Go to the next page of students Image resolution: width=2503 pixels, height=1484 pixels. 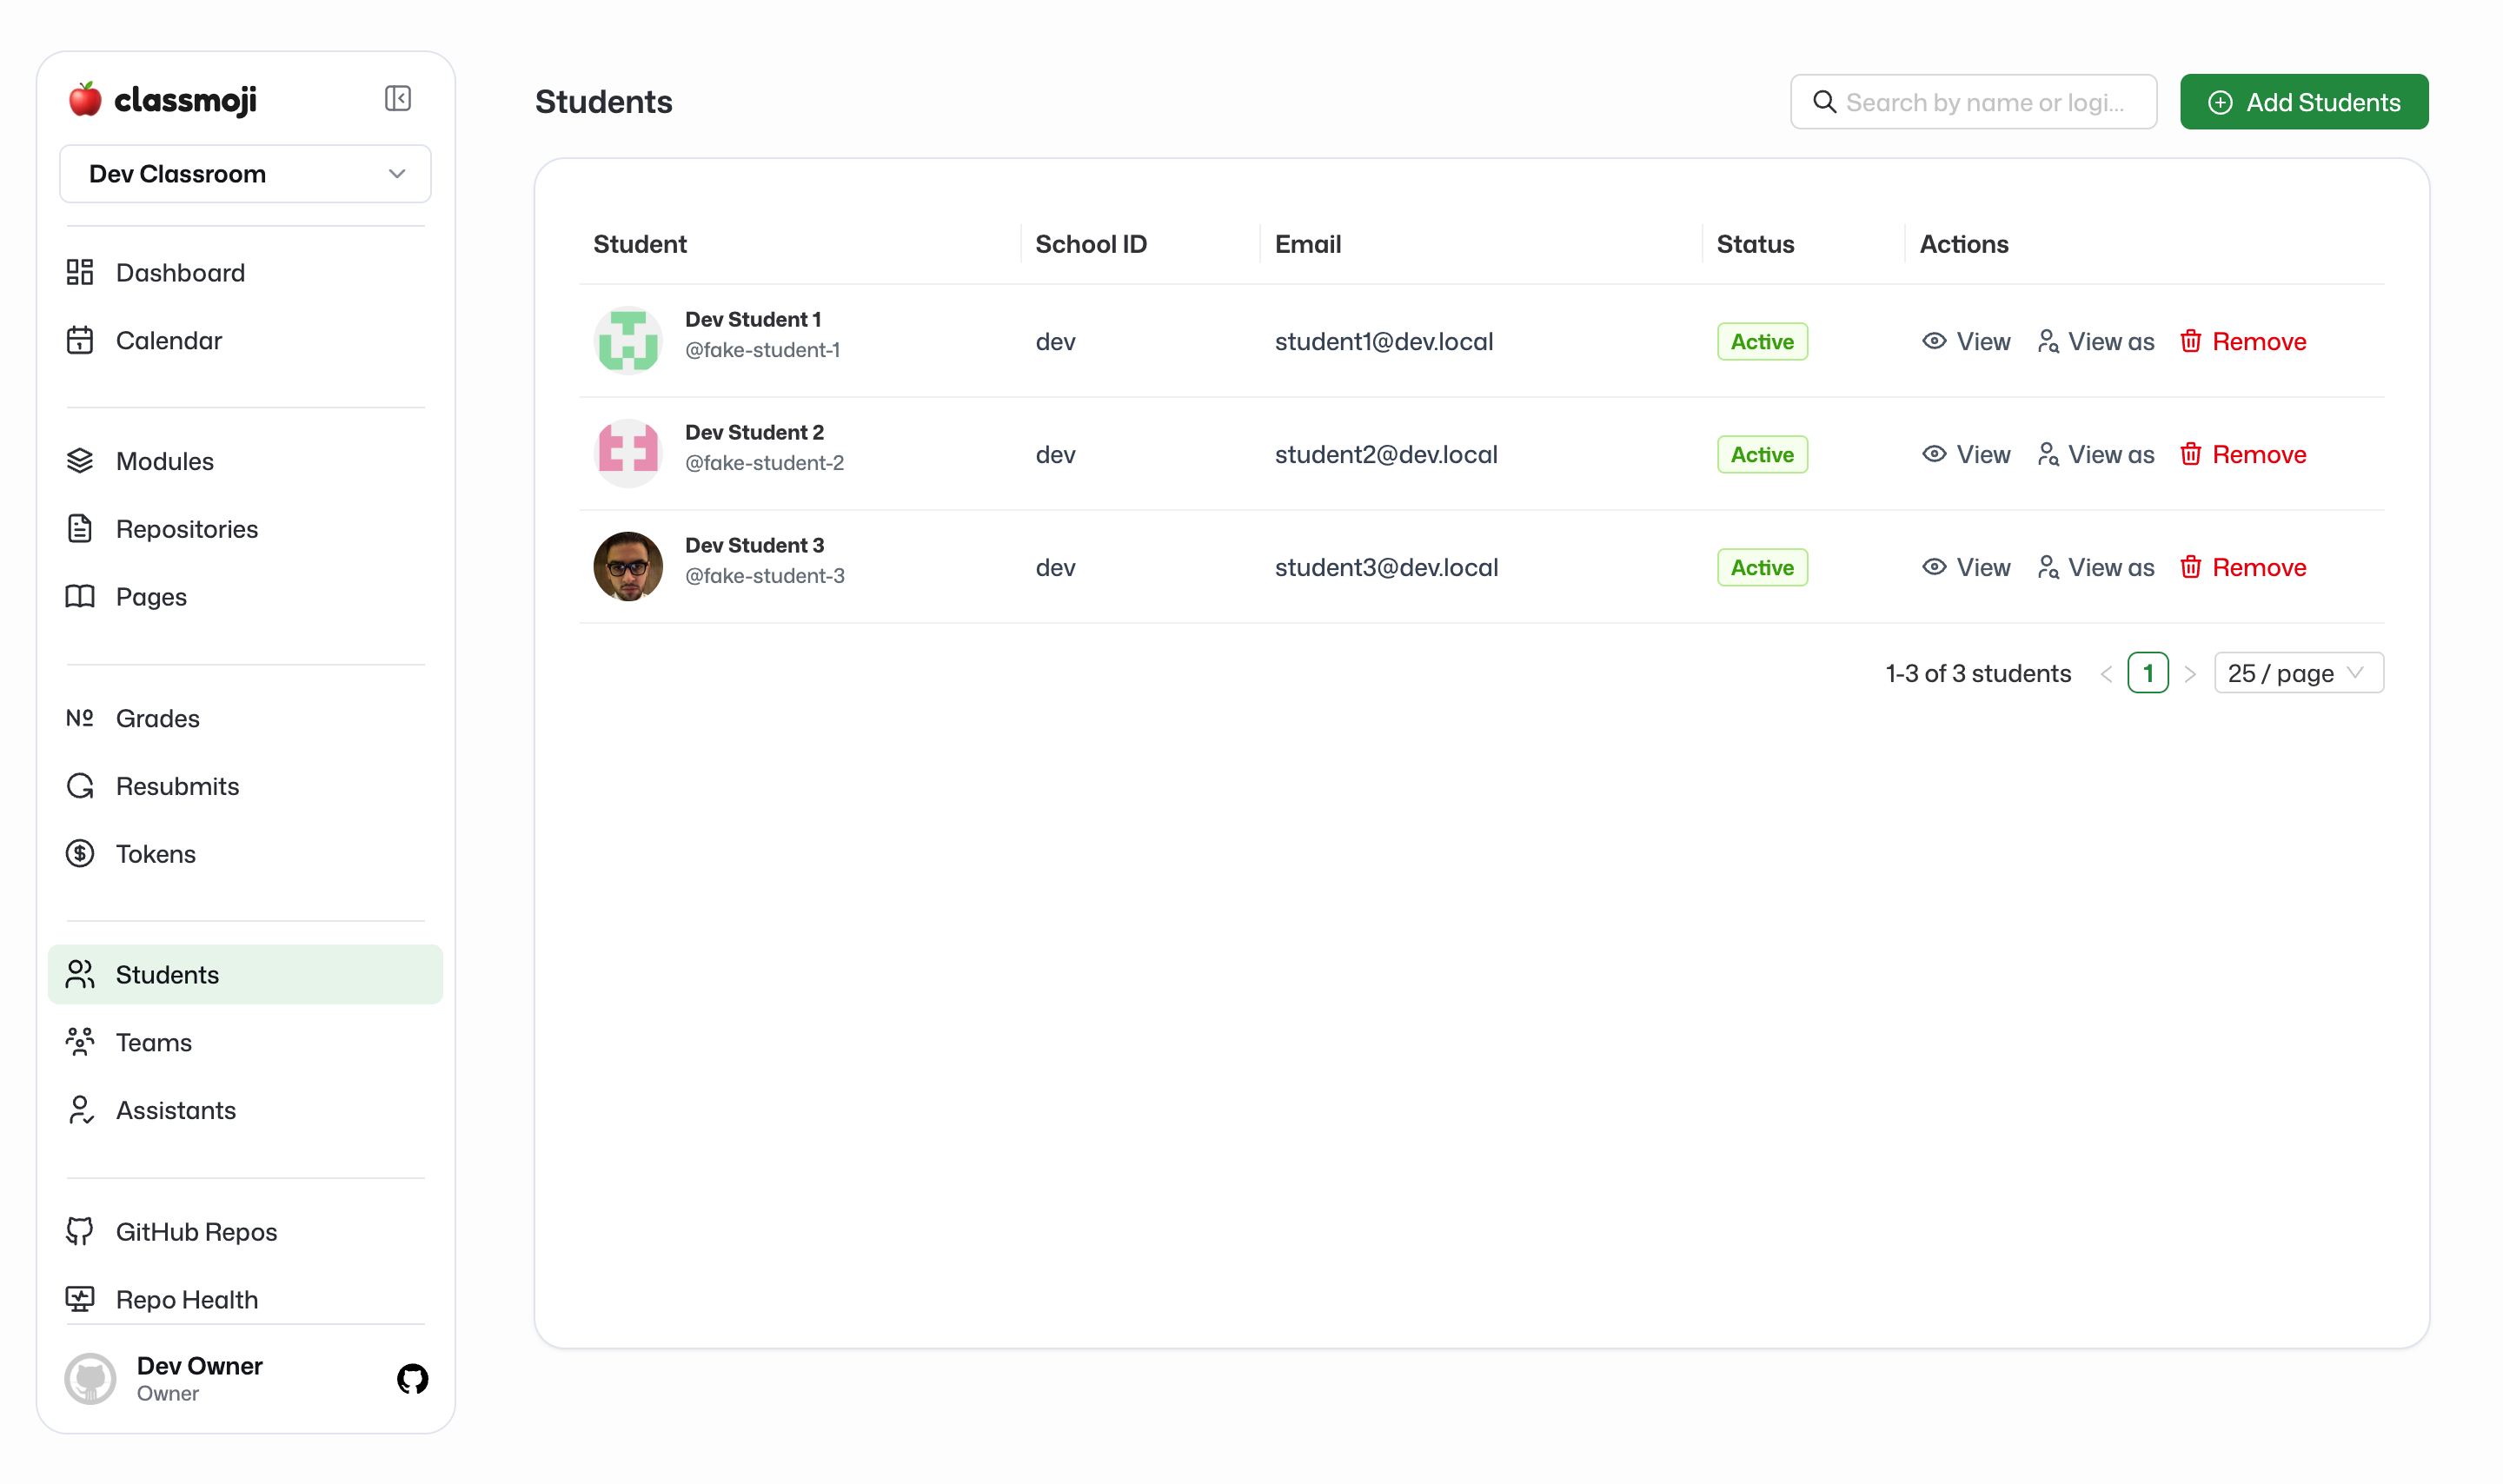click(2190, 674)
